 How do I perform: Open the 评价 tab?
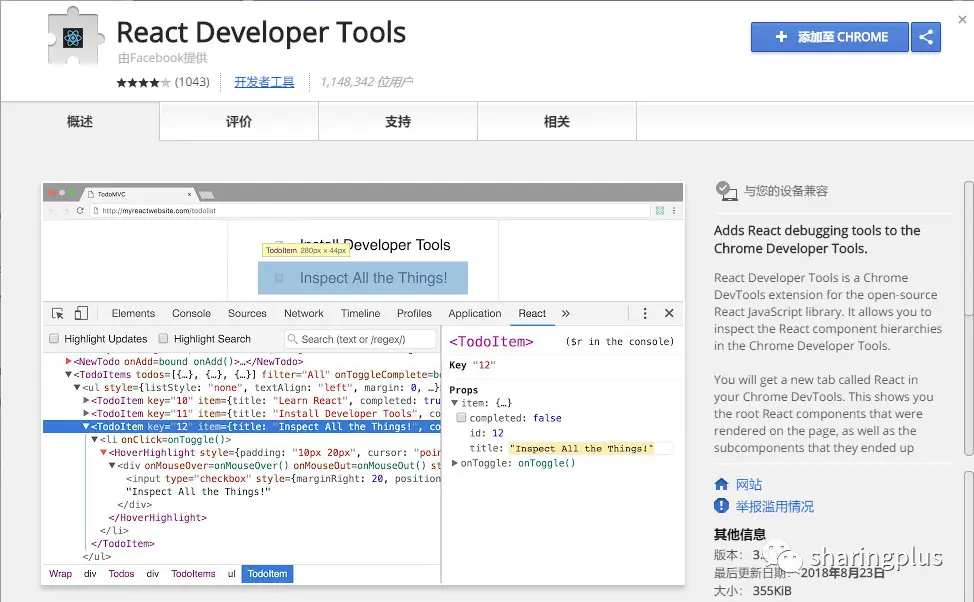[239, 122]
